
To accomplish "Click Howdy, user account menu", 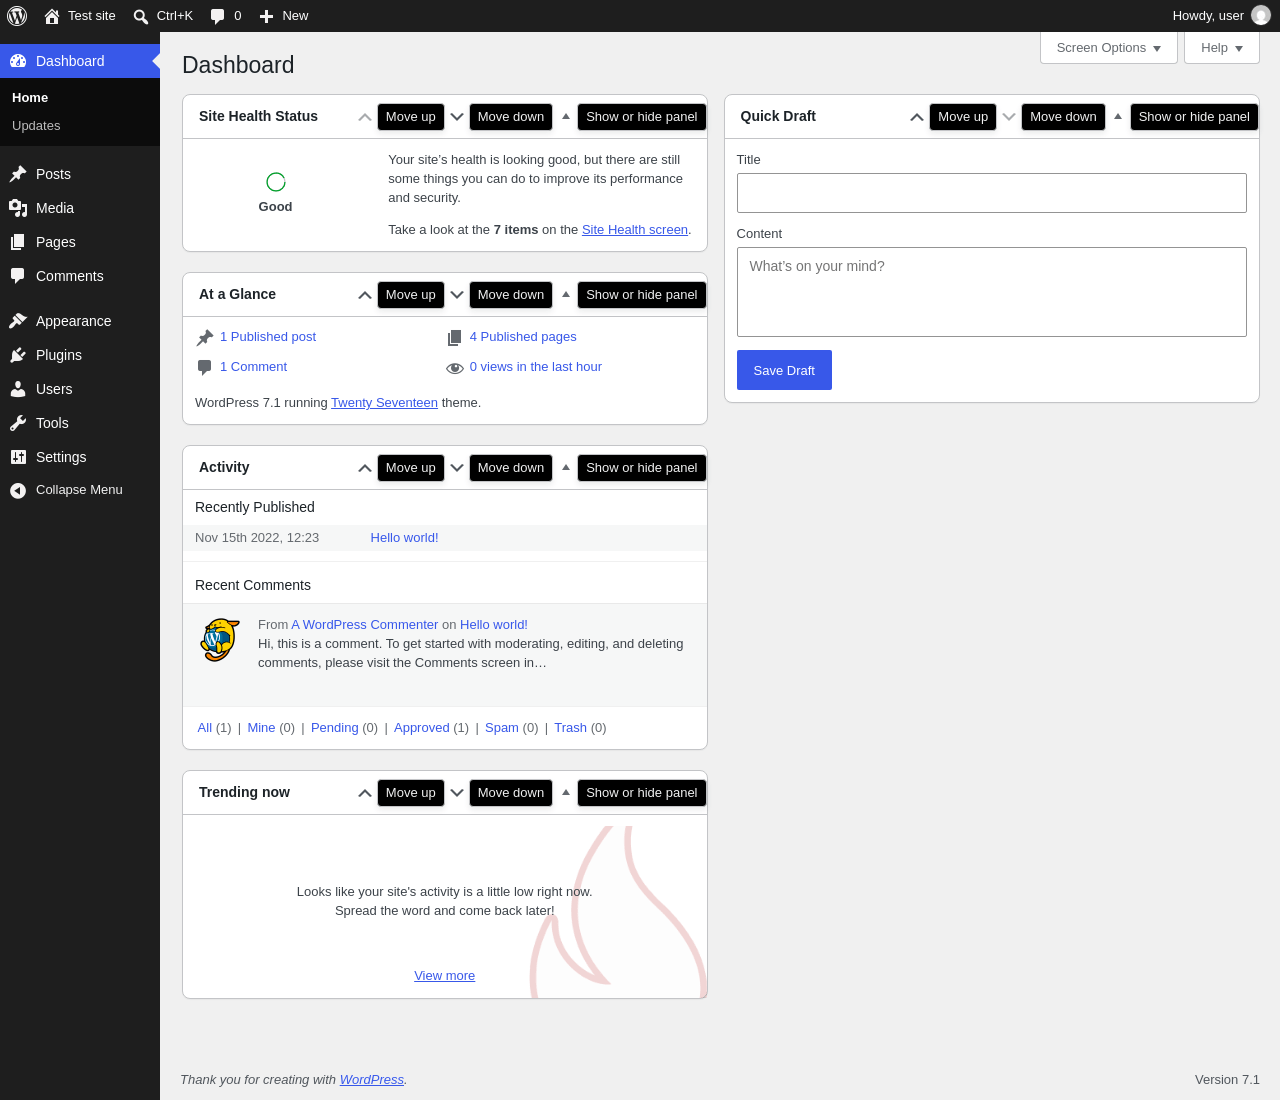I will [1221, 16].
